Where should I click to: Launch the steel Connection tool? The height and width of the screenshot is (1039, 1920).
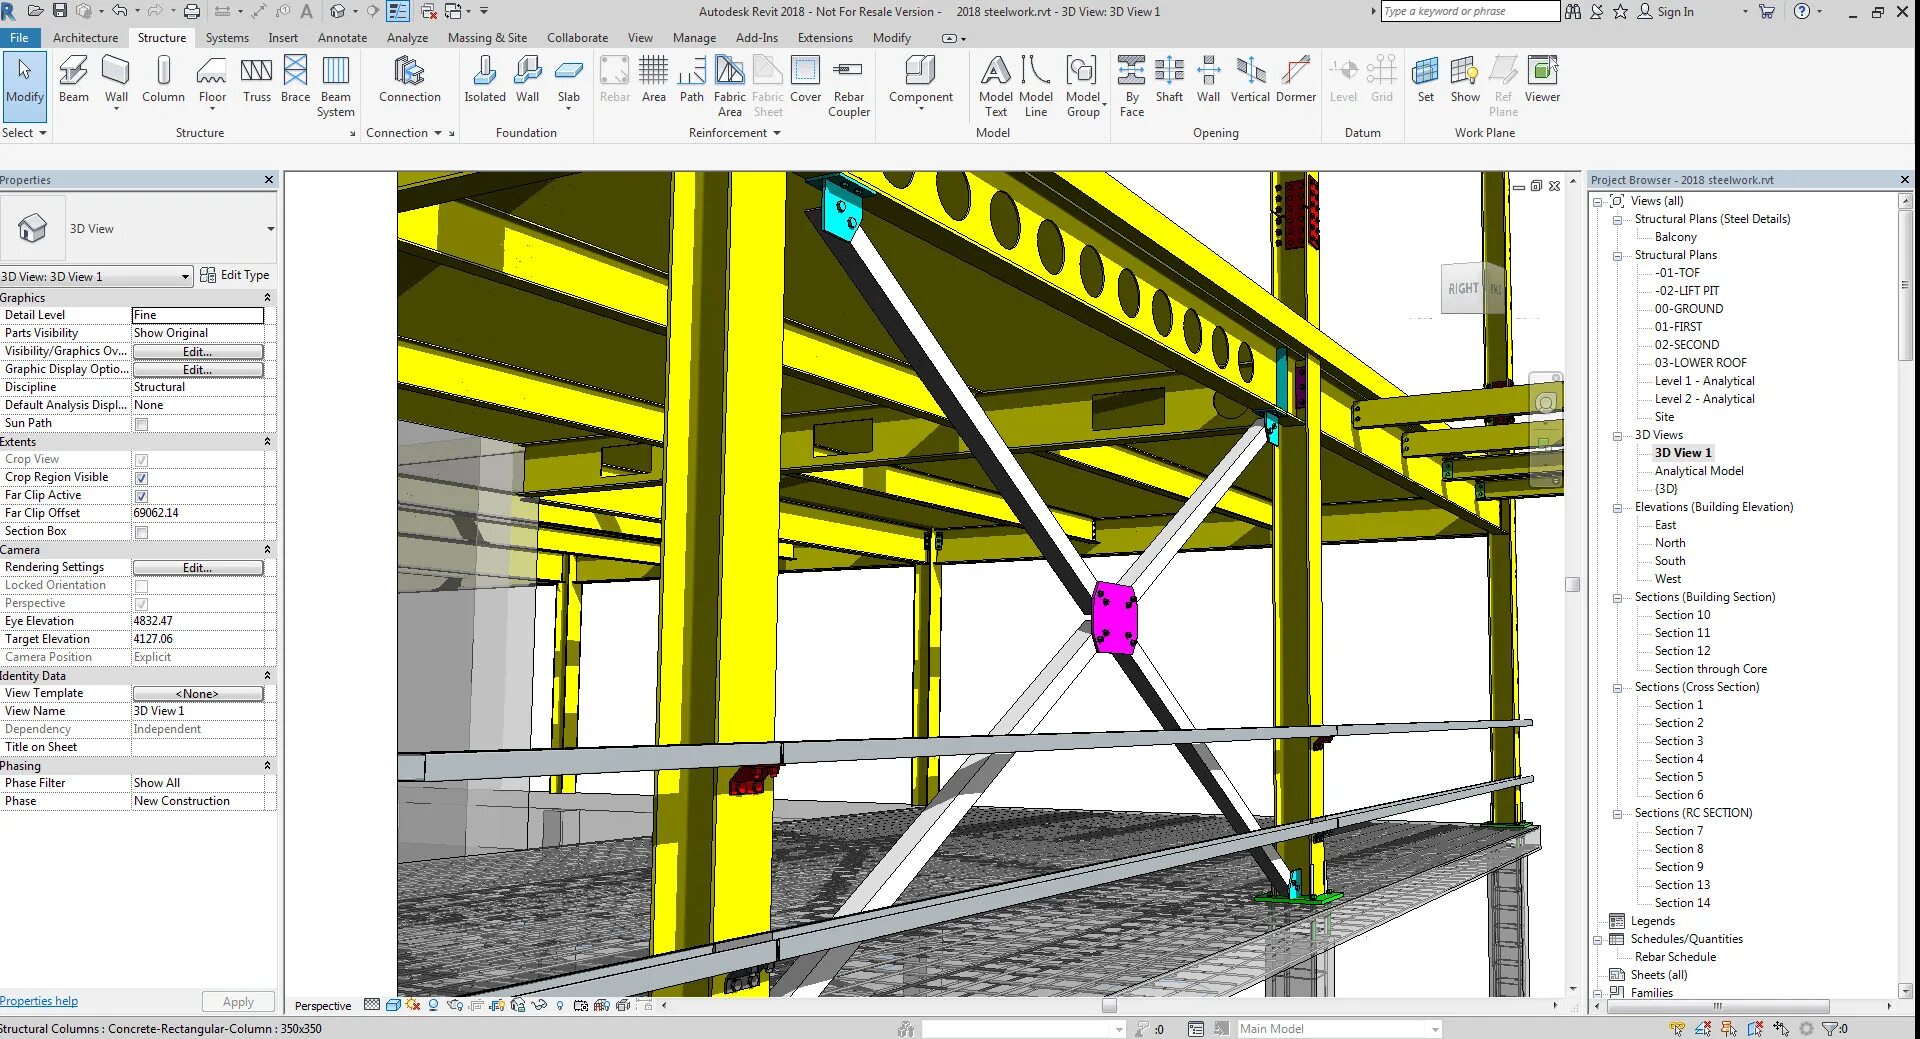point(409,79)
